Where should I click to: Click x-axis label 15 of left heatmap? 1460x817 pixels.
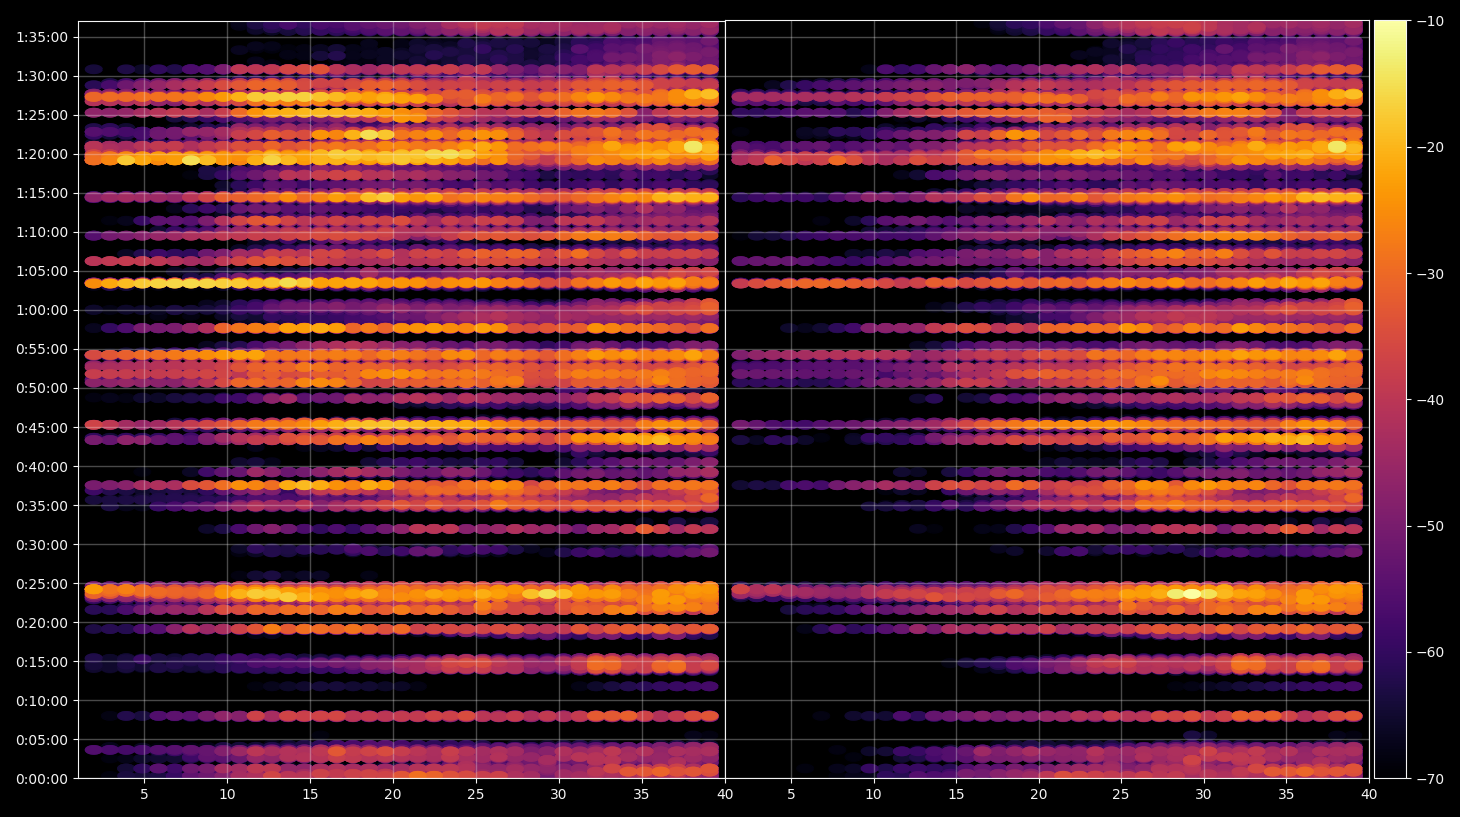coord(310,795)
